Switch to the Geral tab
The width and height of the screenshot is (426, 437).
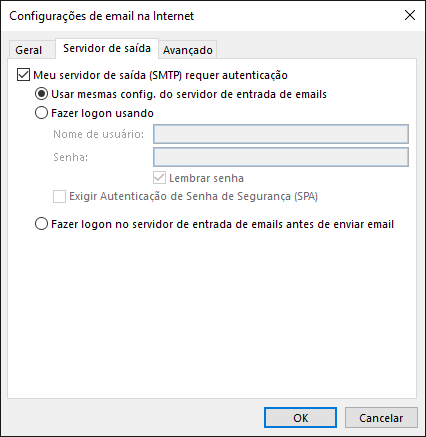pyautogui.click(x=29, y=50)
